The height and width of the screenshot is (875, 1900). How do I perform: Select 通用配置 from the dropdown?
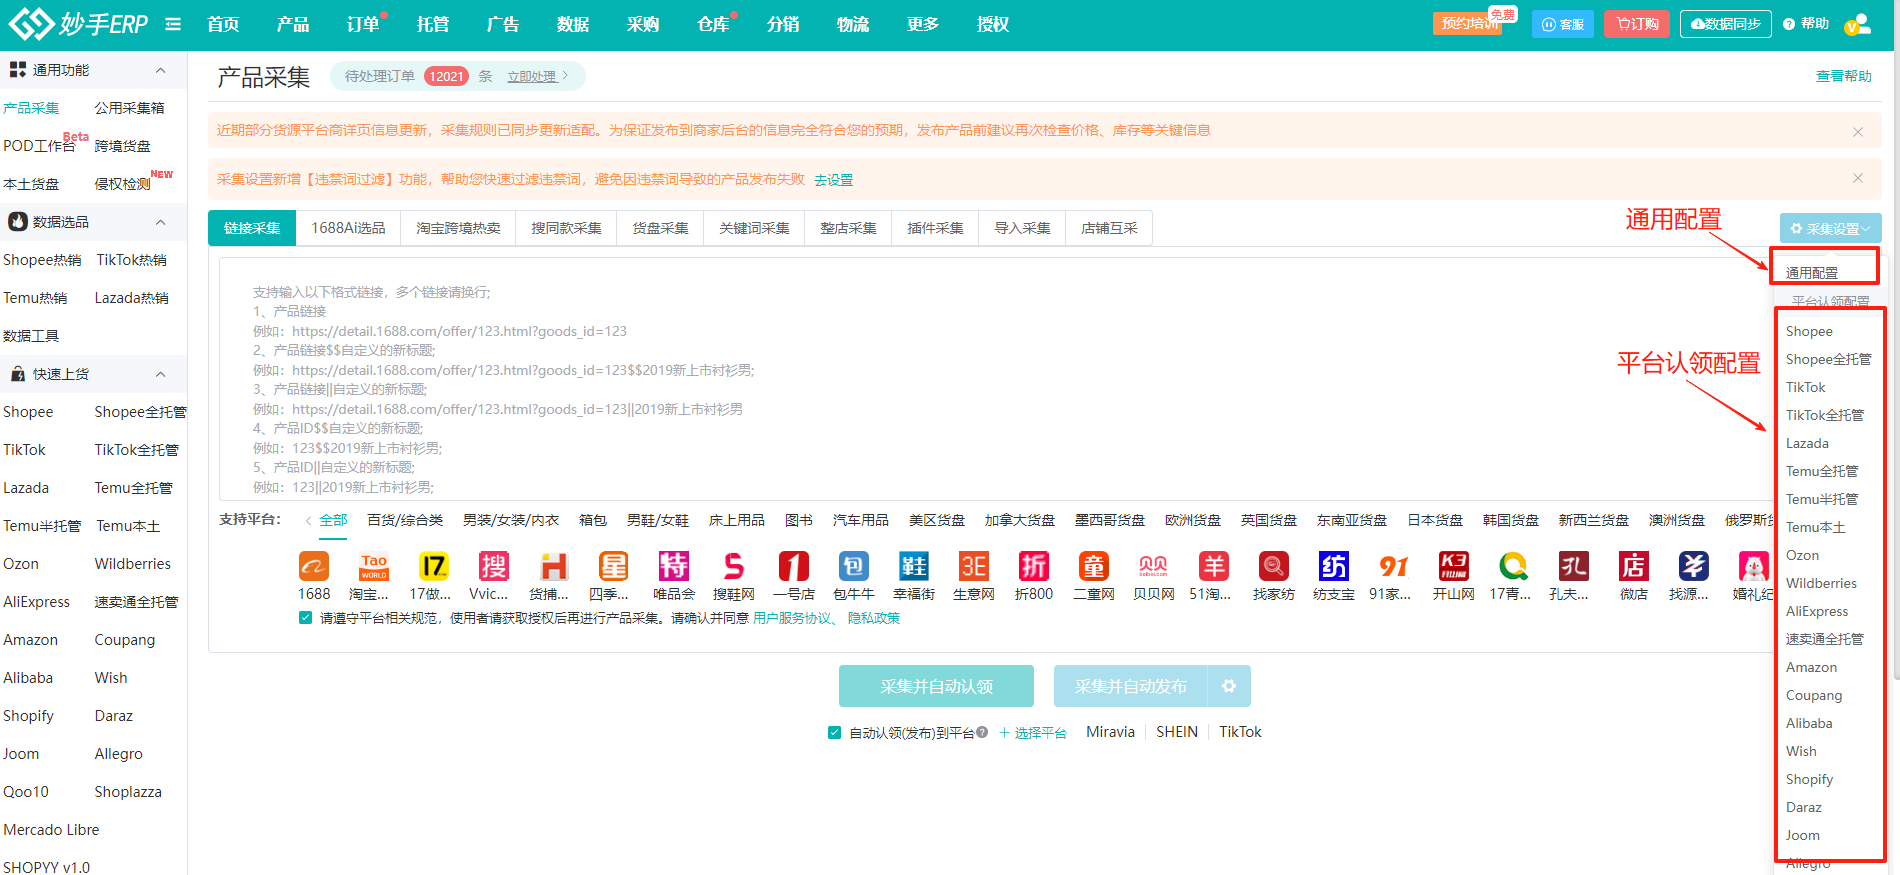[1812, 273]
